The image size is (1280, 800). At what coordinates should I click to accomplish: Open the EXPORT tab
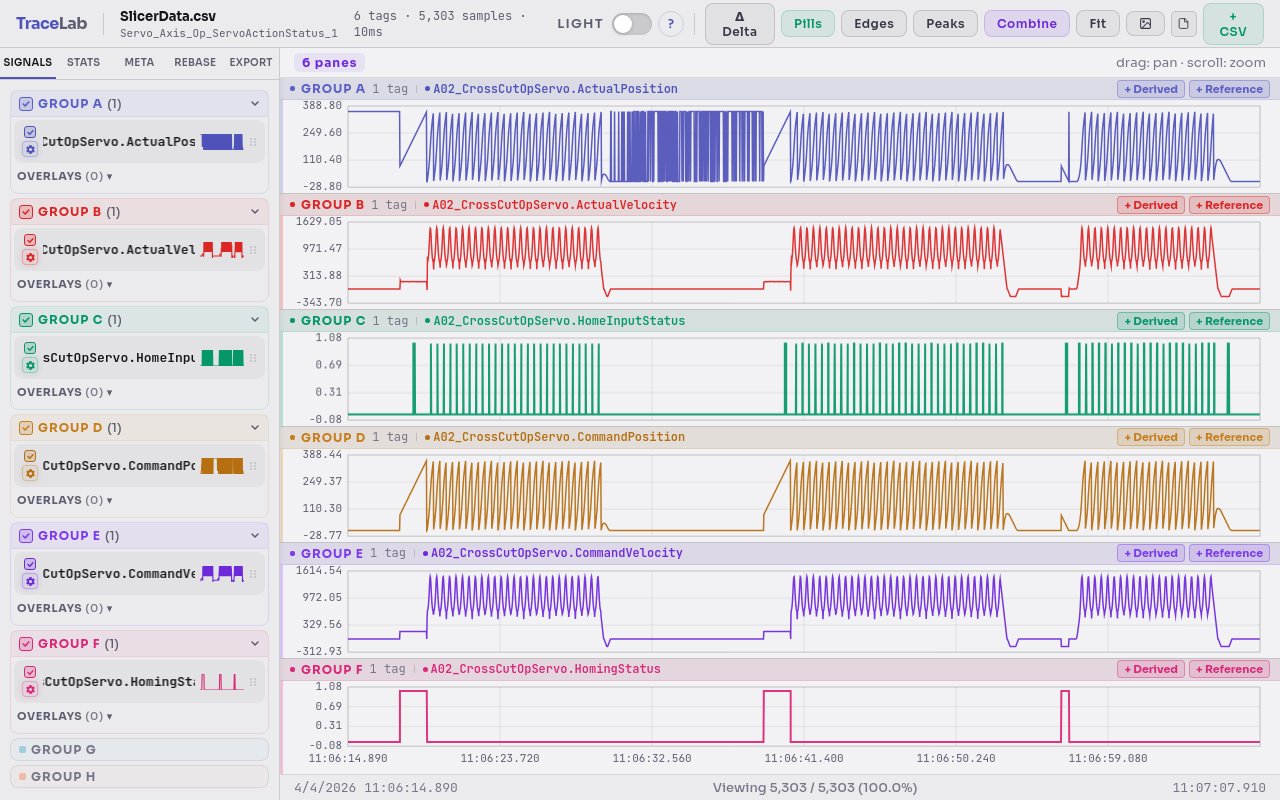pos(251,62)
